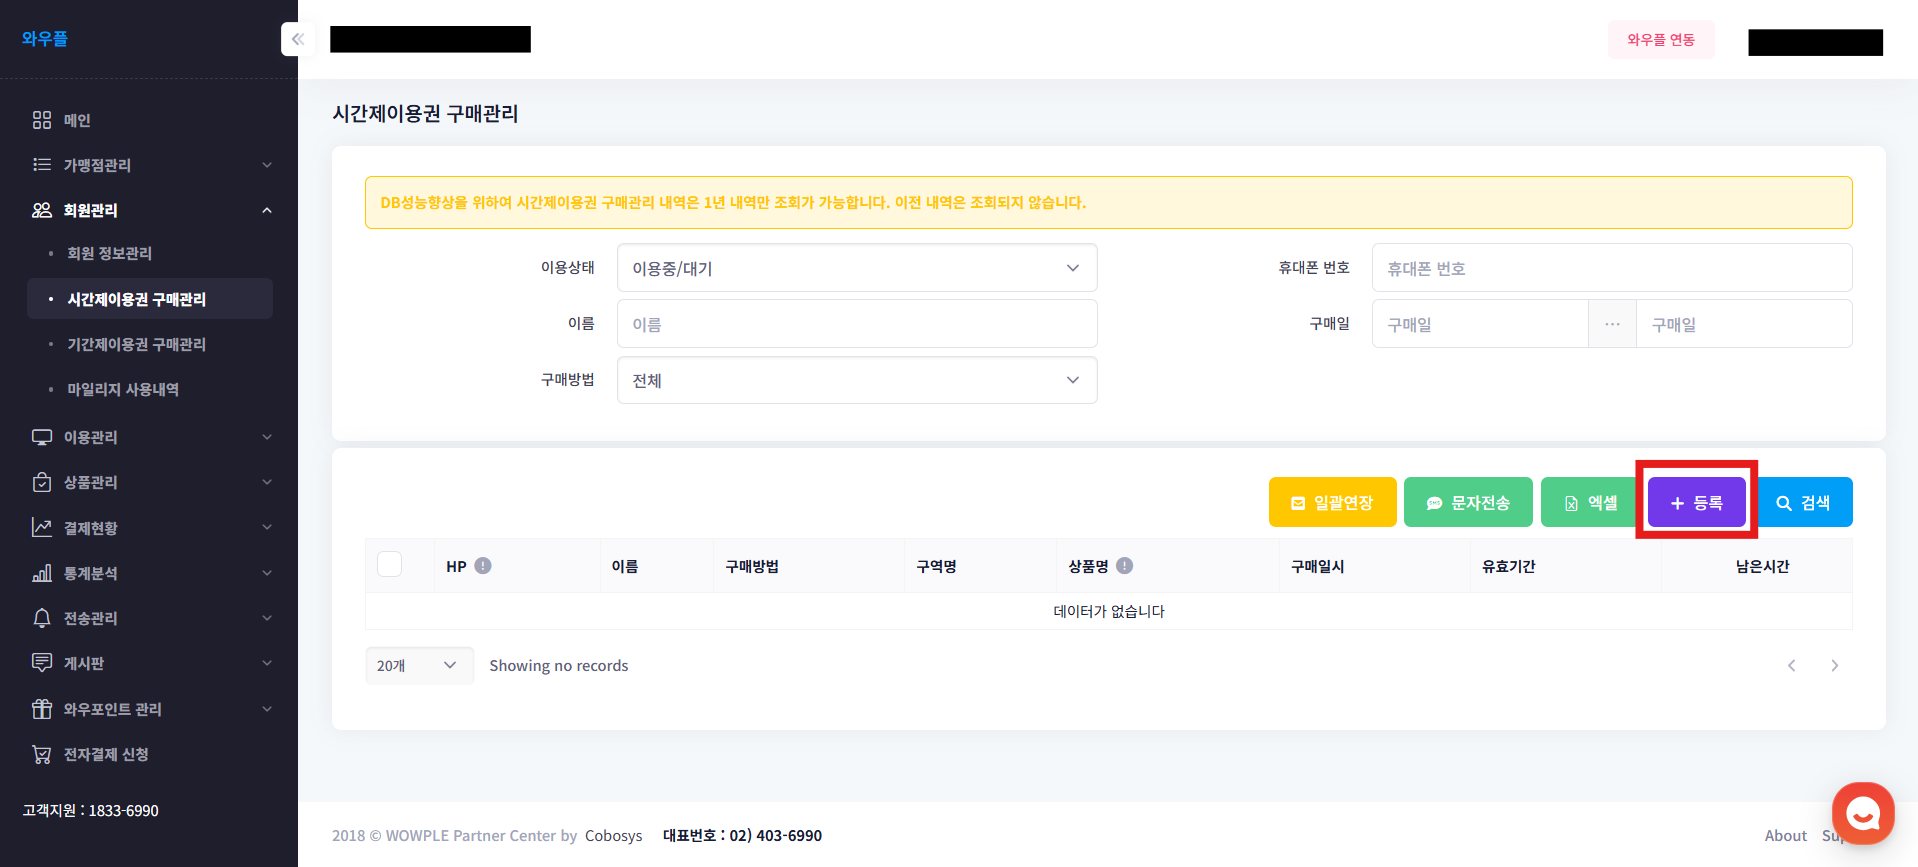Click the 상품명 column info icon

[x=1125, y=566]
